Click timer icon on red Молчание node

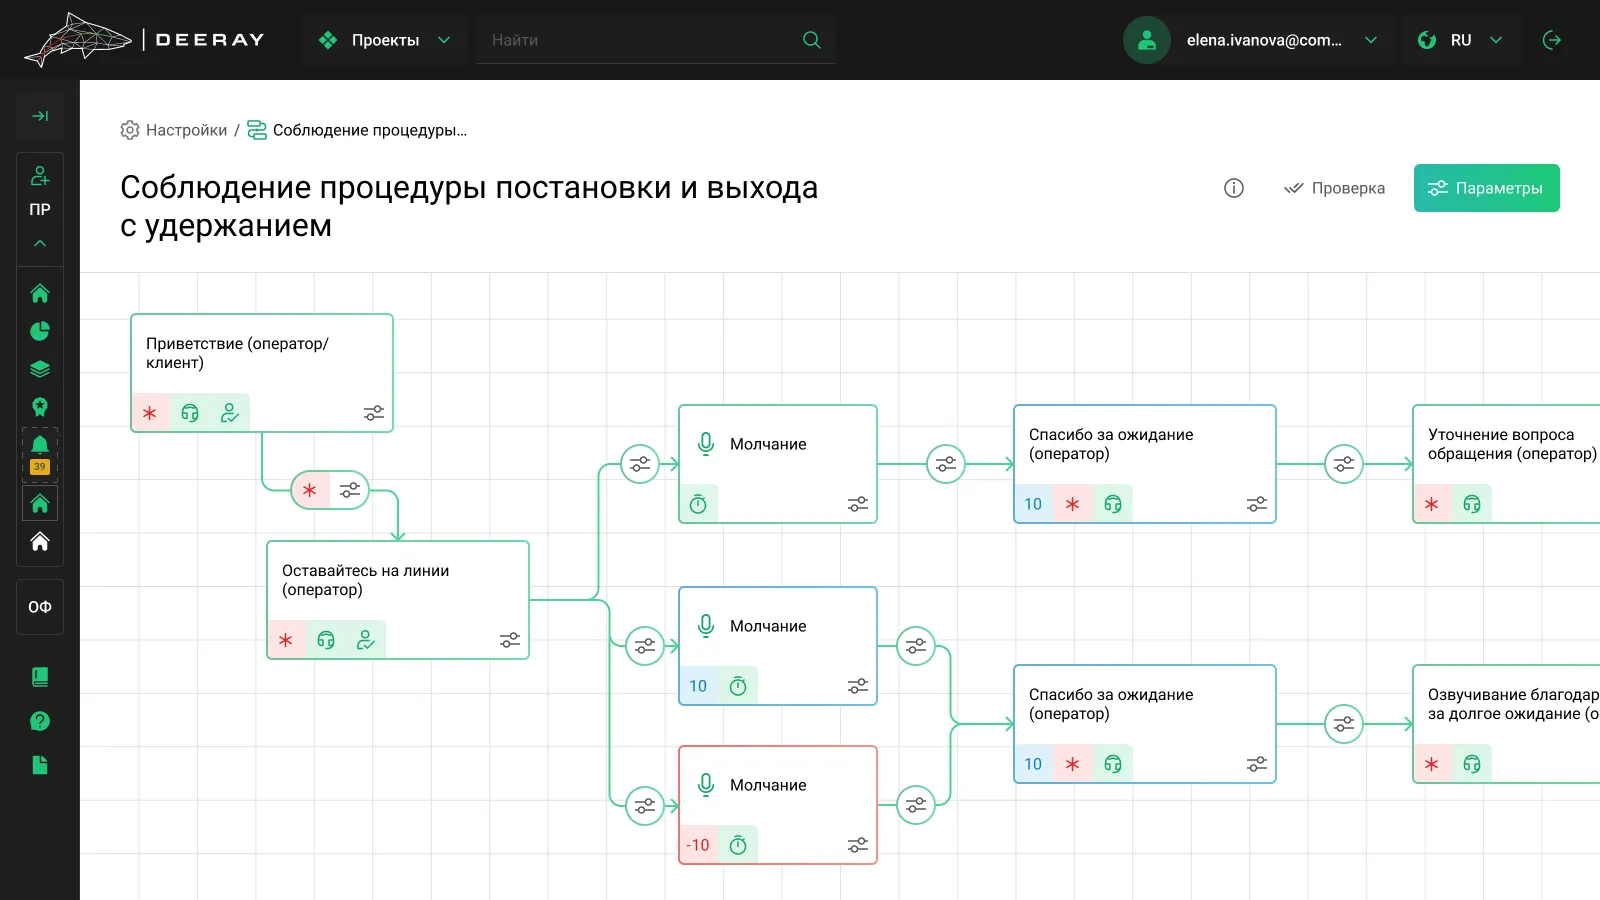[738, 845]
